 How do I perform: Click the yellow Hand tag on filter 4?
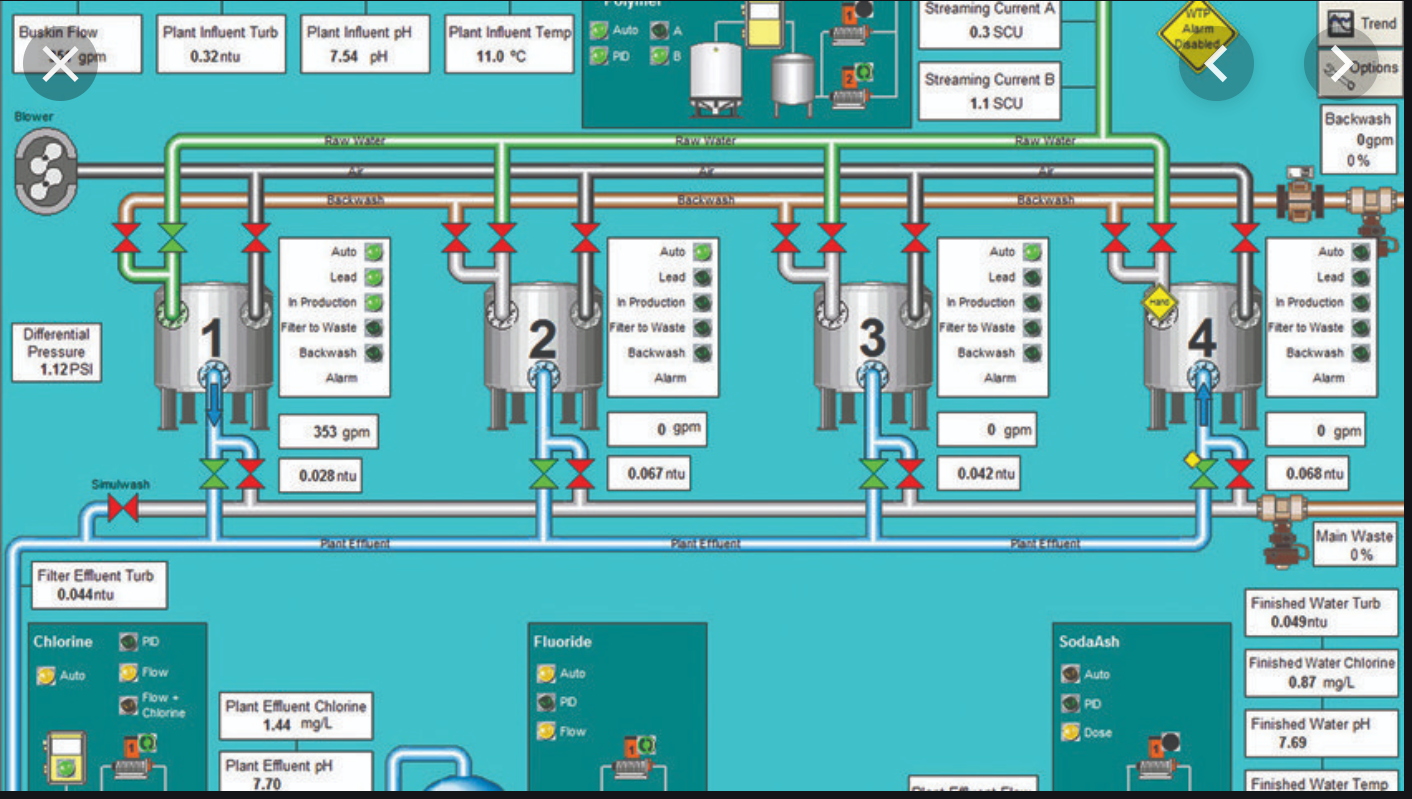[x=1159, y=301]
